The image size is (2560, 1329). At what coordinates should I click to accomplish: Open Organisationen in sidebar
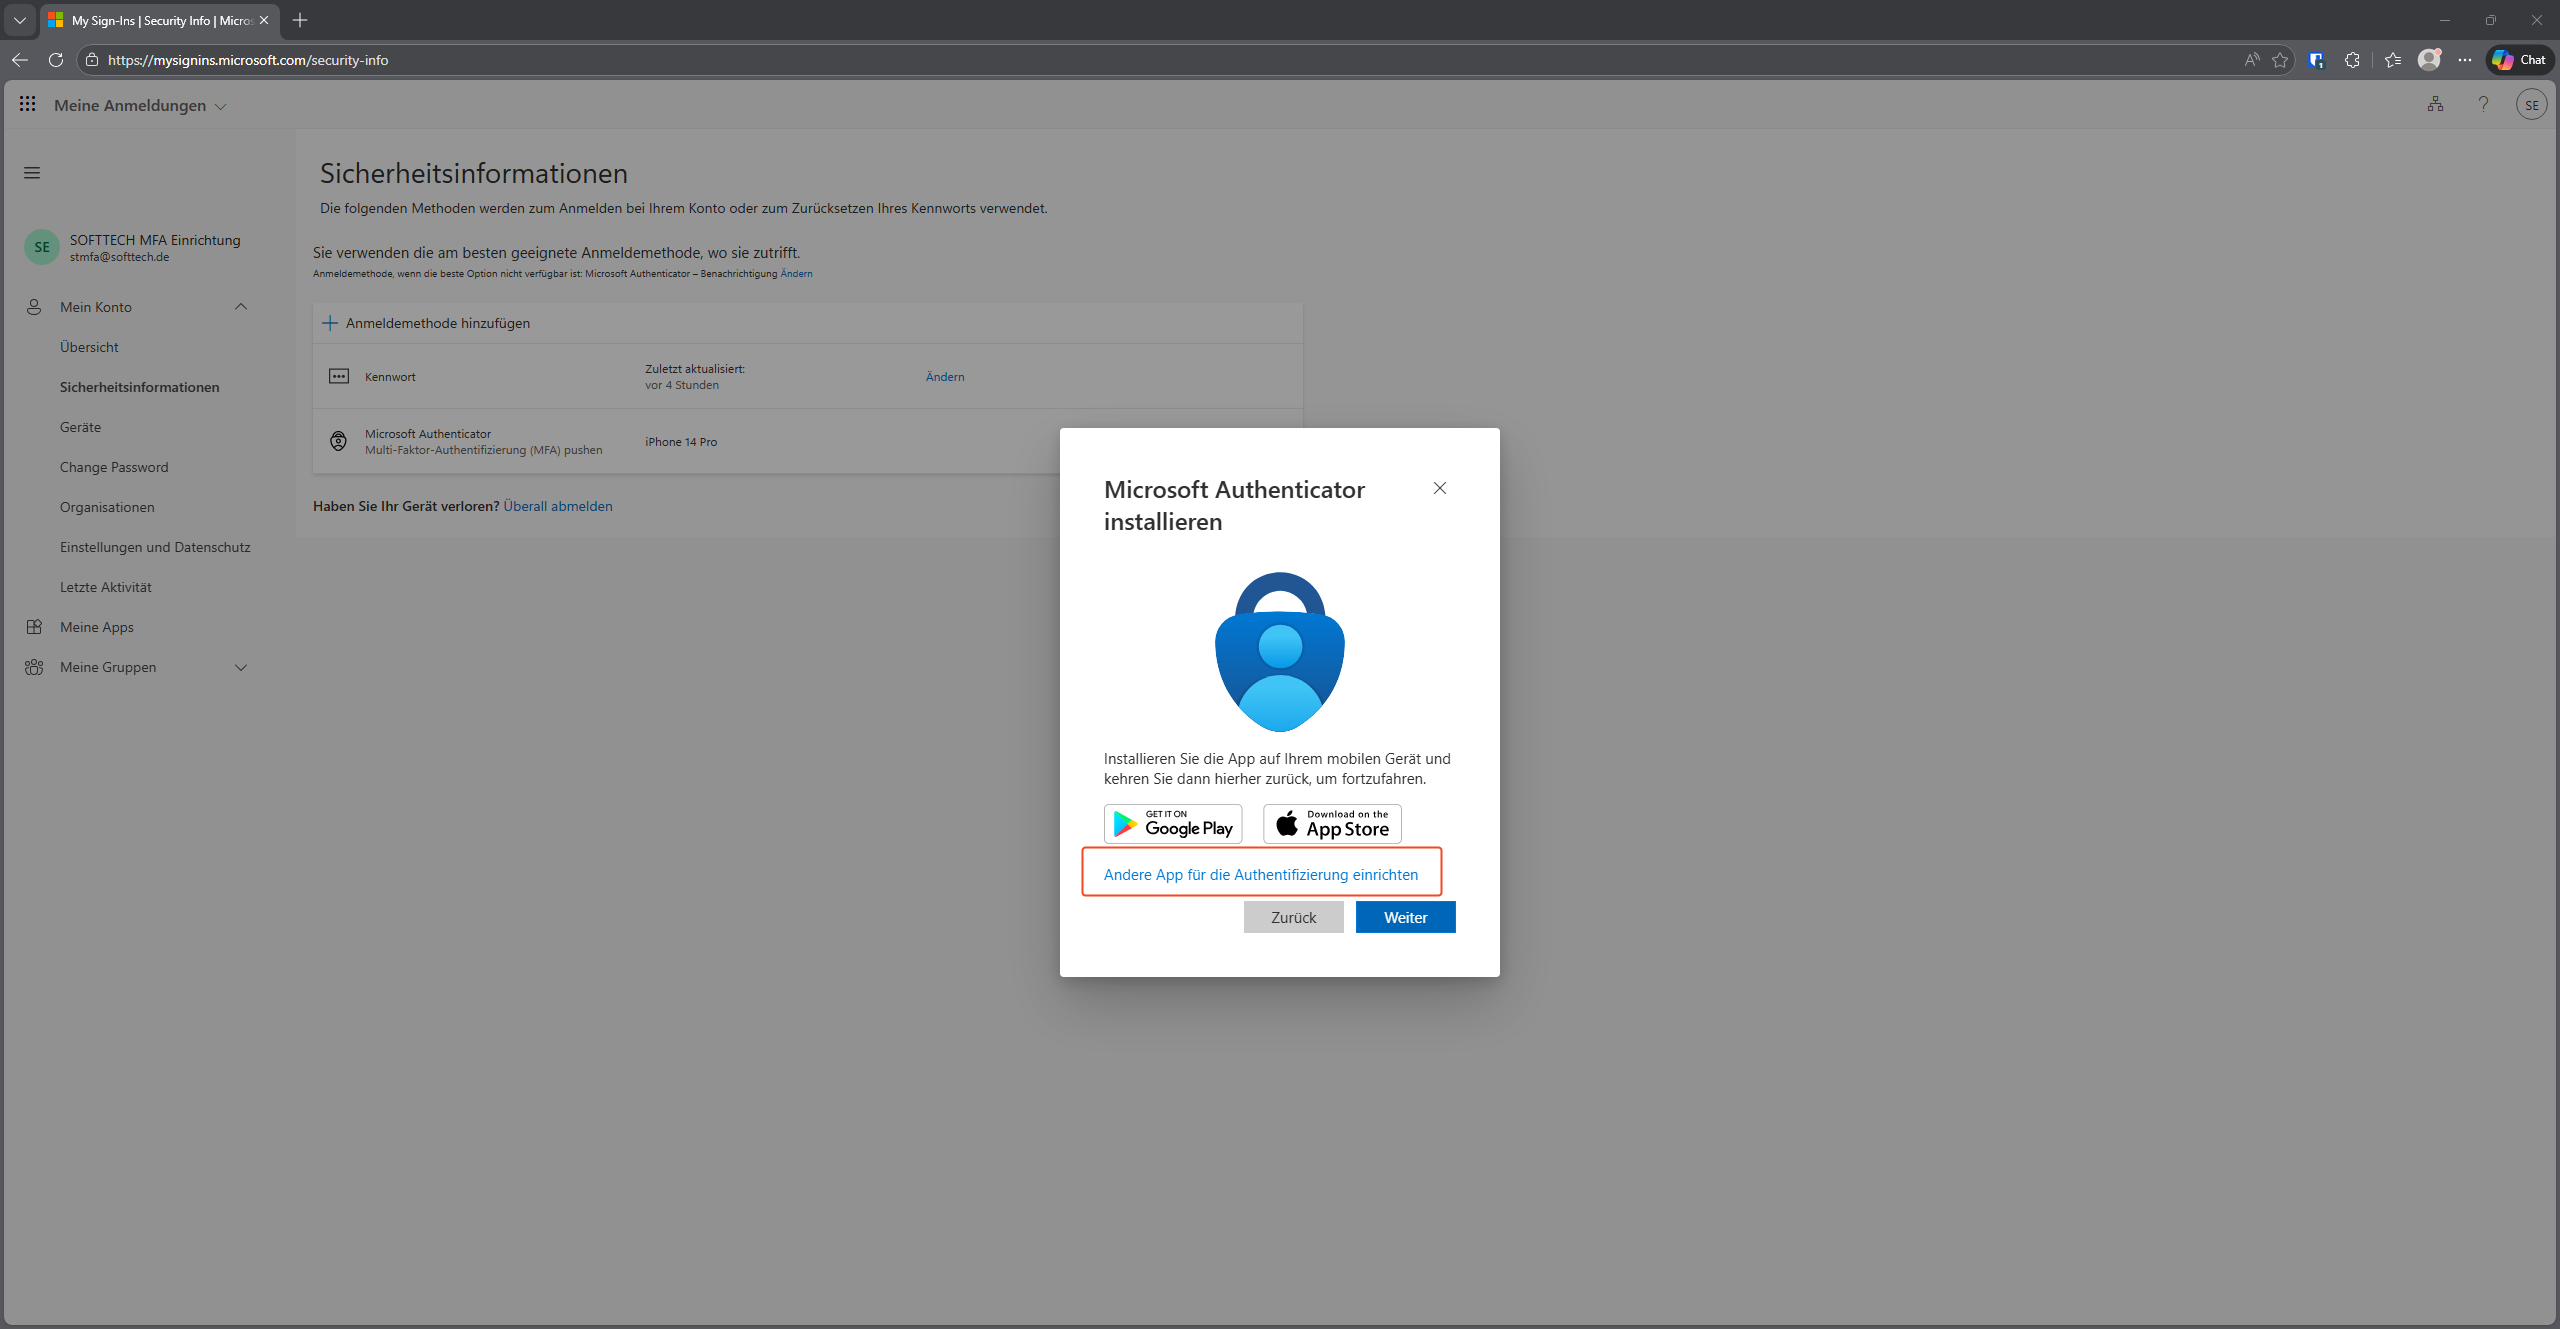[107, 507]
